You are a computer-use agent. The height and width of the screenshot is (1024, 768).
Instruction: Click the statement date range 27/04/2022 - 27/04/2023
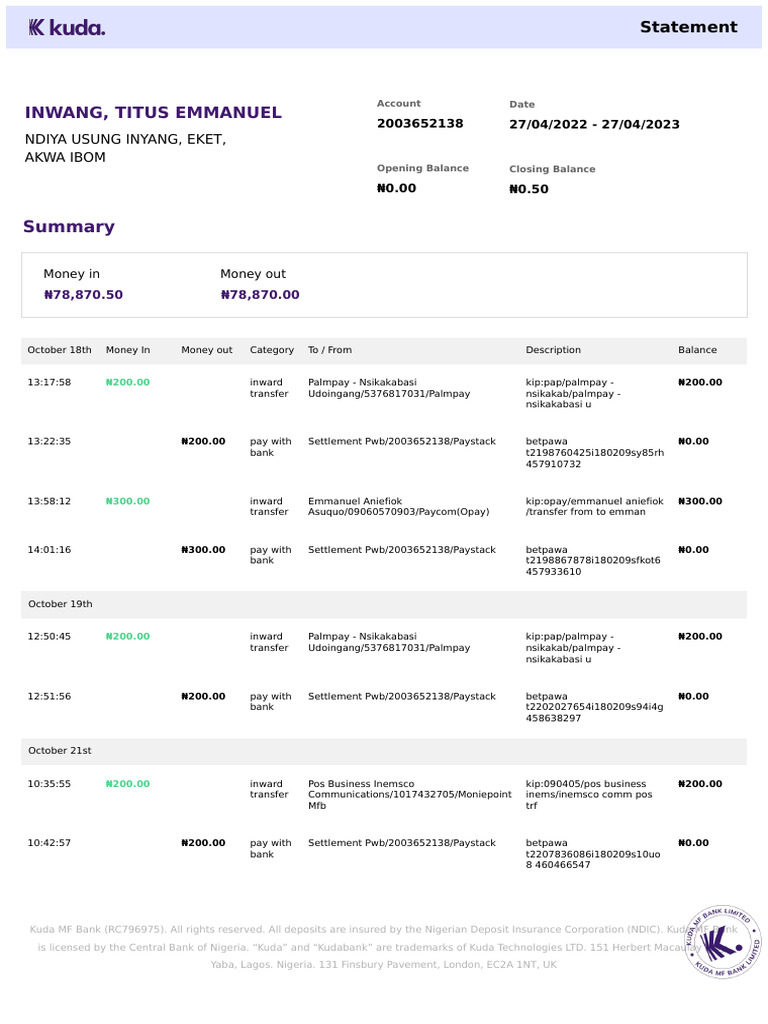pyautogui.click(x=594, y=124)
